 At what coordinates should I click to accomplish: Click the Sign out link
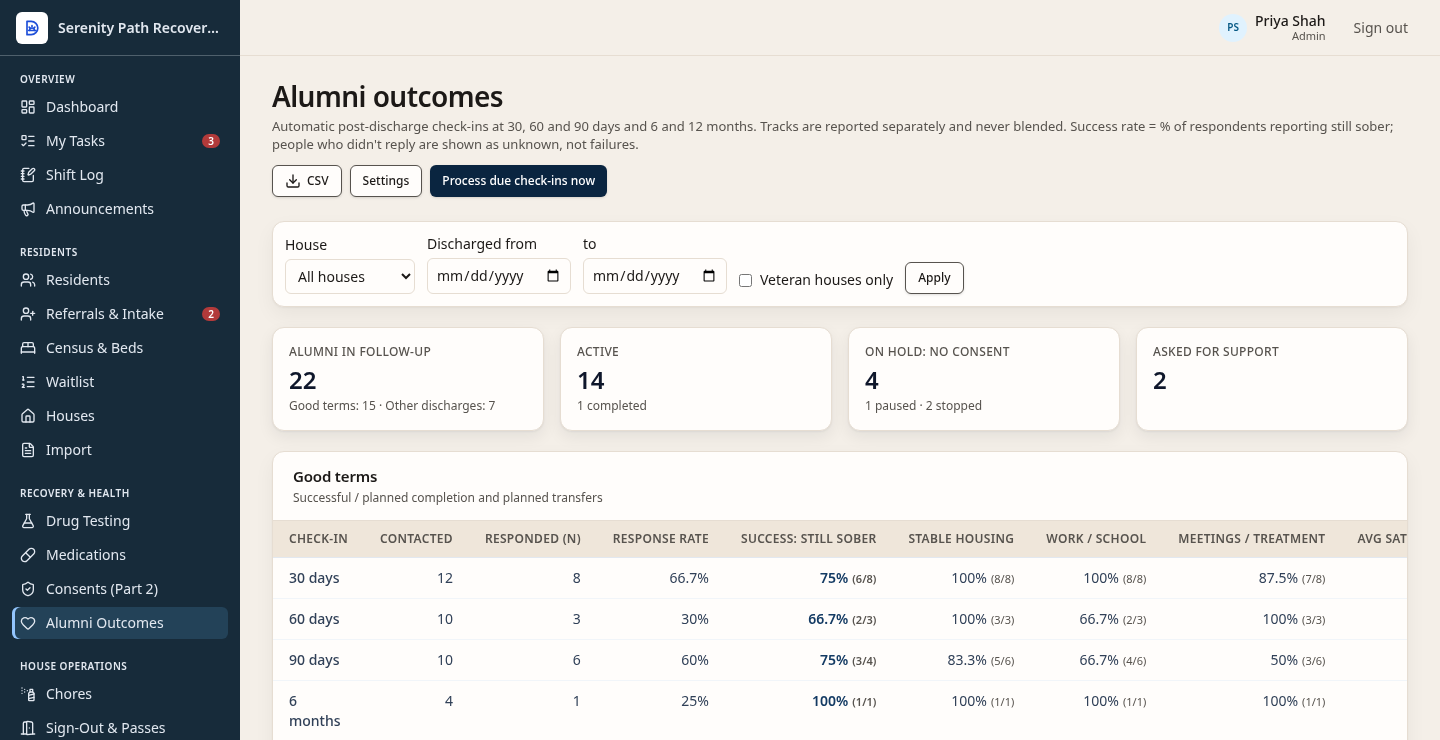pos(1380,28)
